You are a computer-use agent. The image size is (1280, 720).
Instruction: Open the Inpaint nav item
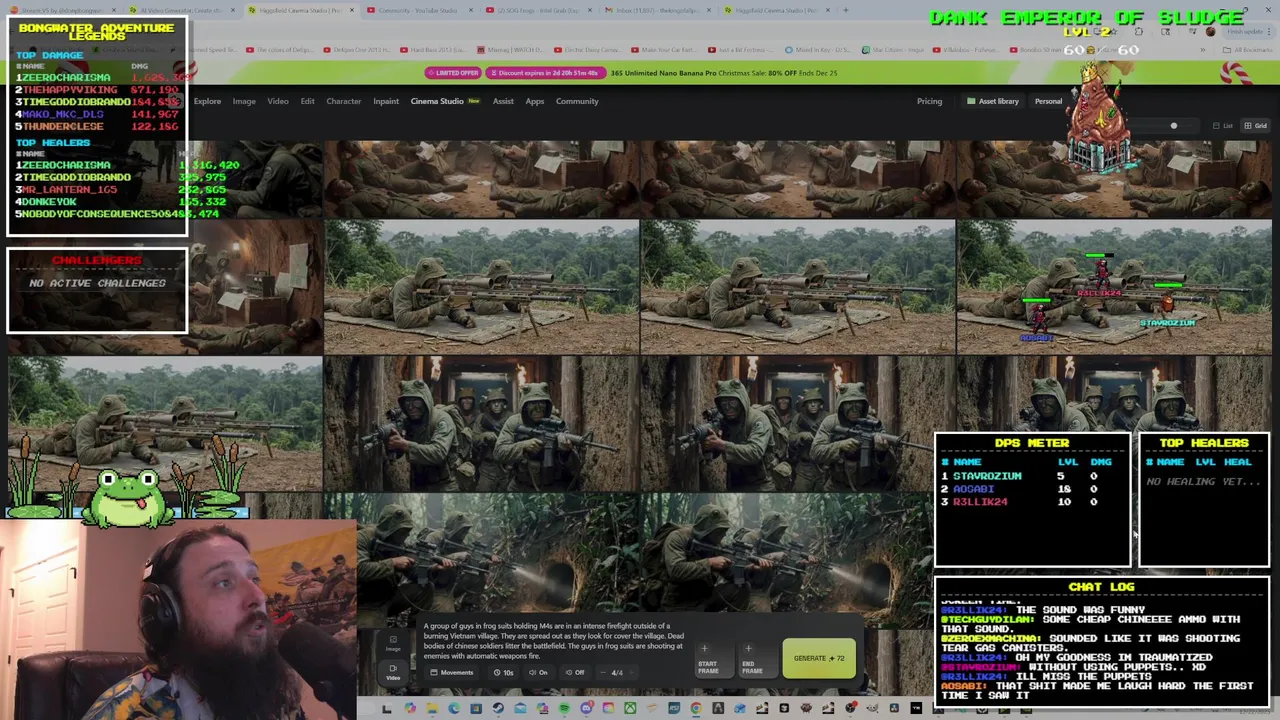386,101
